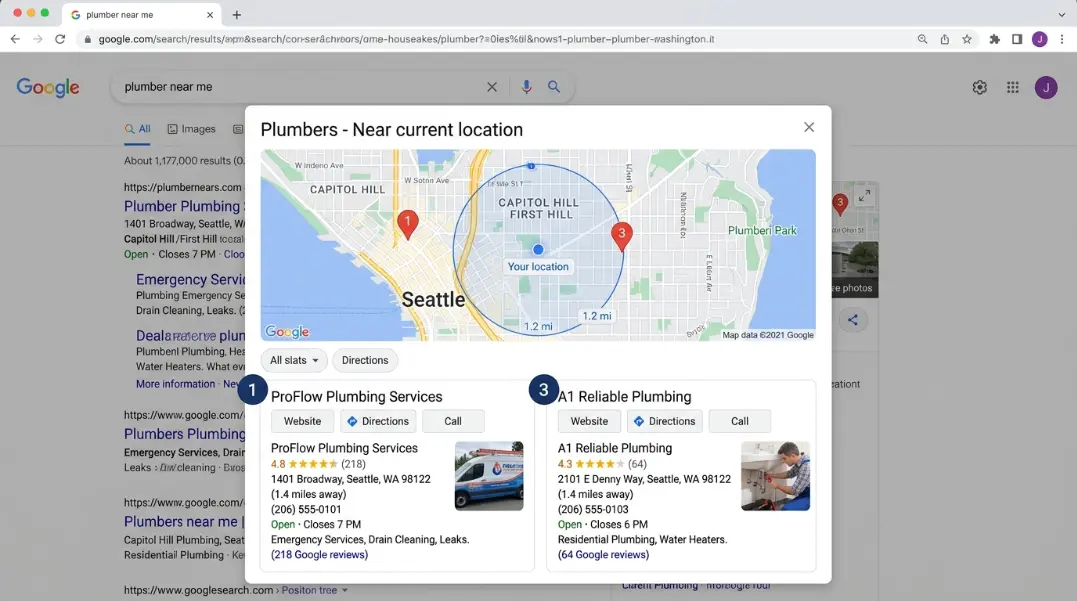Viewport: 1077px width, 601px height.
Task: Open the 'Plumbers near me' result link
Action: [183, 521]
